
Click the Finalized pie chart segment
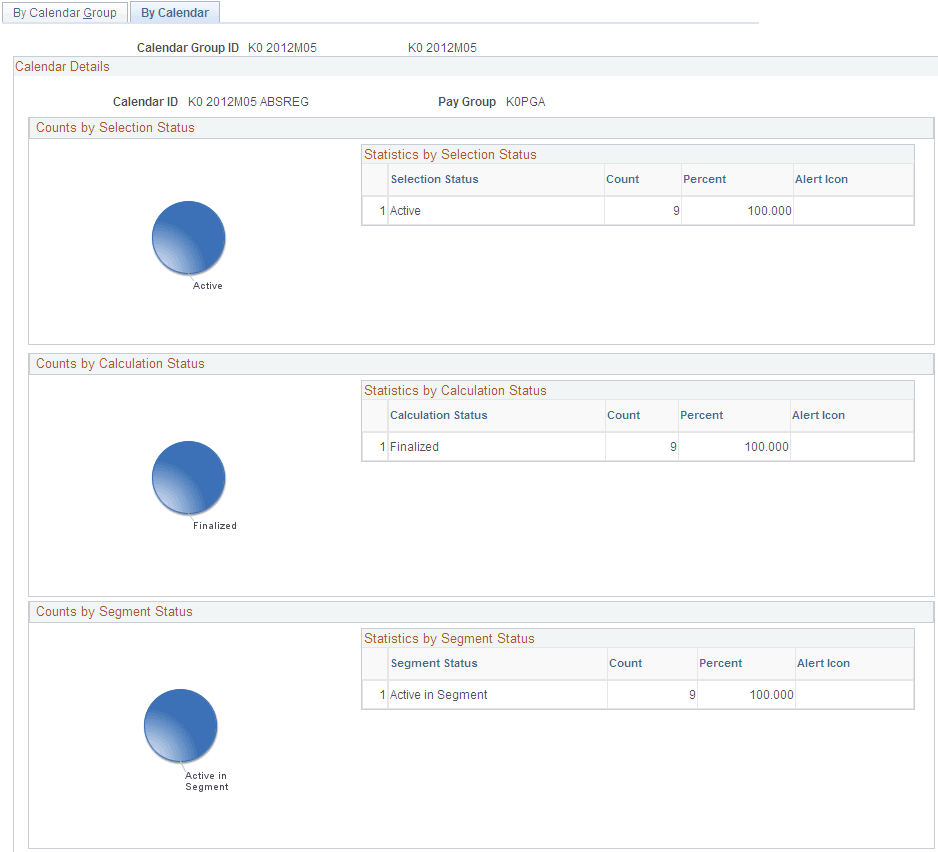click(189, 477)
